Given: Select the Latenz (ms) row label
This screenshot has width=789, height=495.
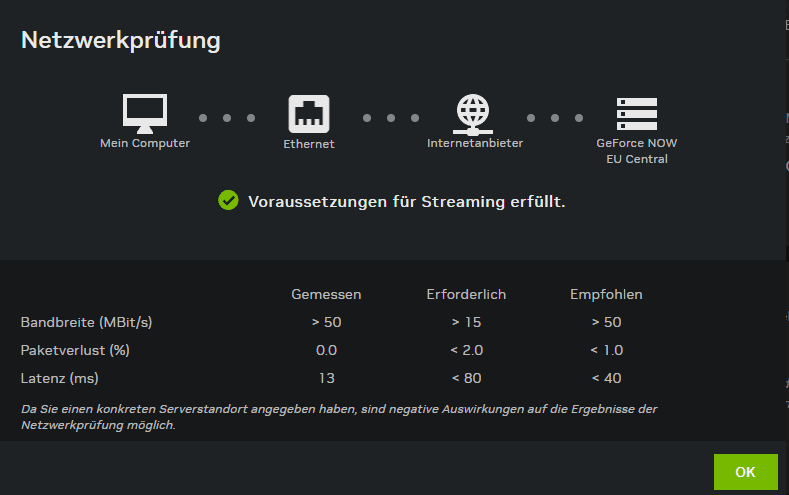Looking at the screenshot, I should (59, 378).
